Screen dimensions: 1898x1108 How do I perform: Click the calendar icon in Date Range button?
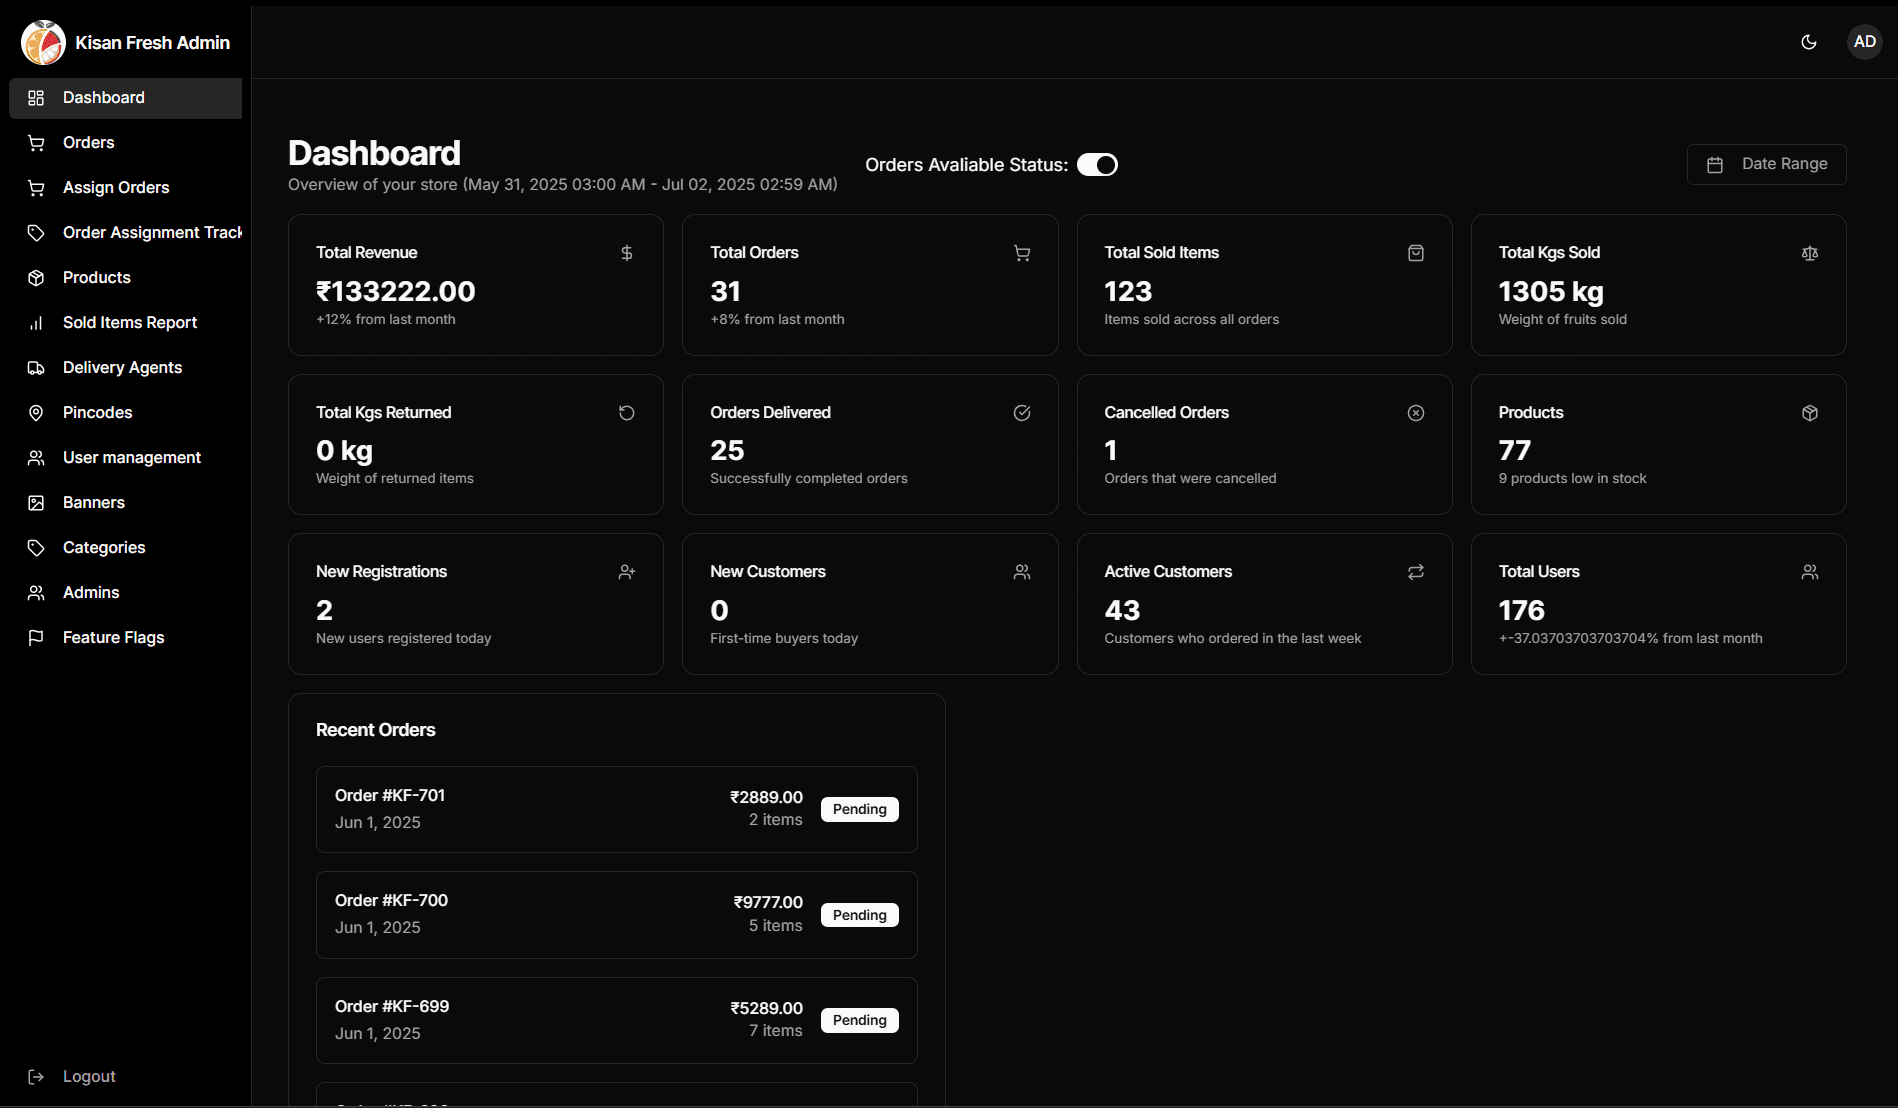(x=1715, y=165)
